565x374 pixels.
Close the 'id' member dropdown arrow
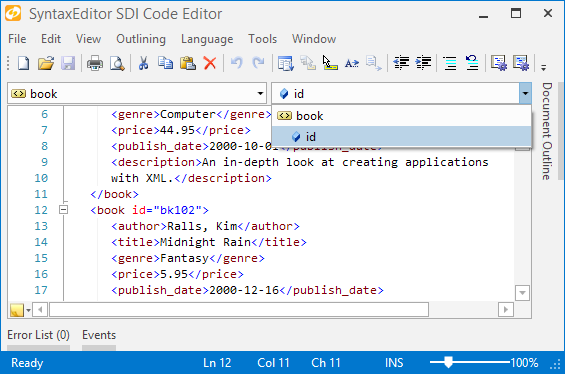(525, 94)
